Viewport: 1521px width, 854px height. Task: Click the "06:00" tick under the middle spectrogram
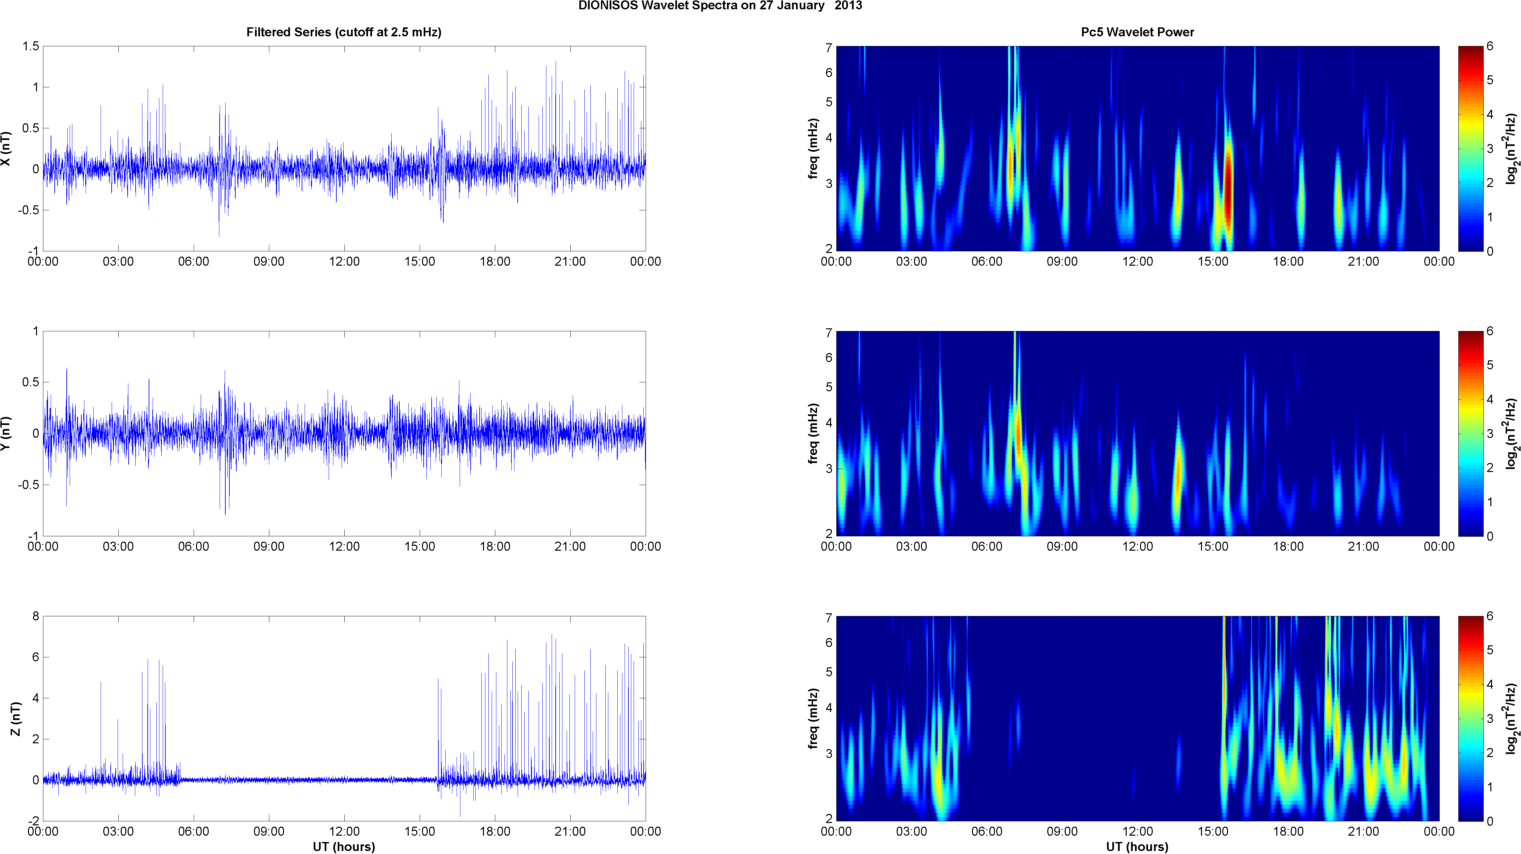(x=987, y=547)
